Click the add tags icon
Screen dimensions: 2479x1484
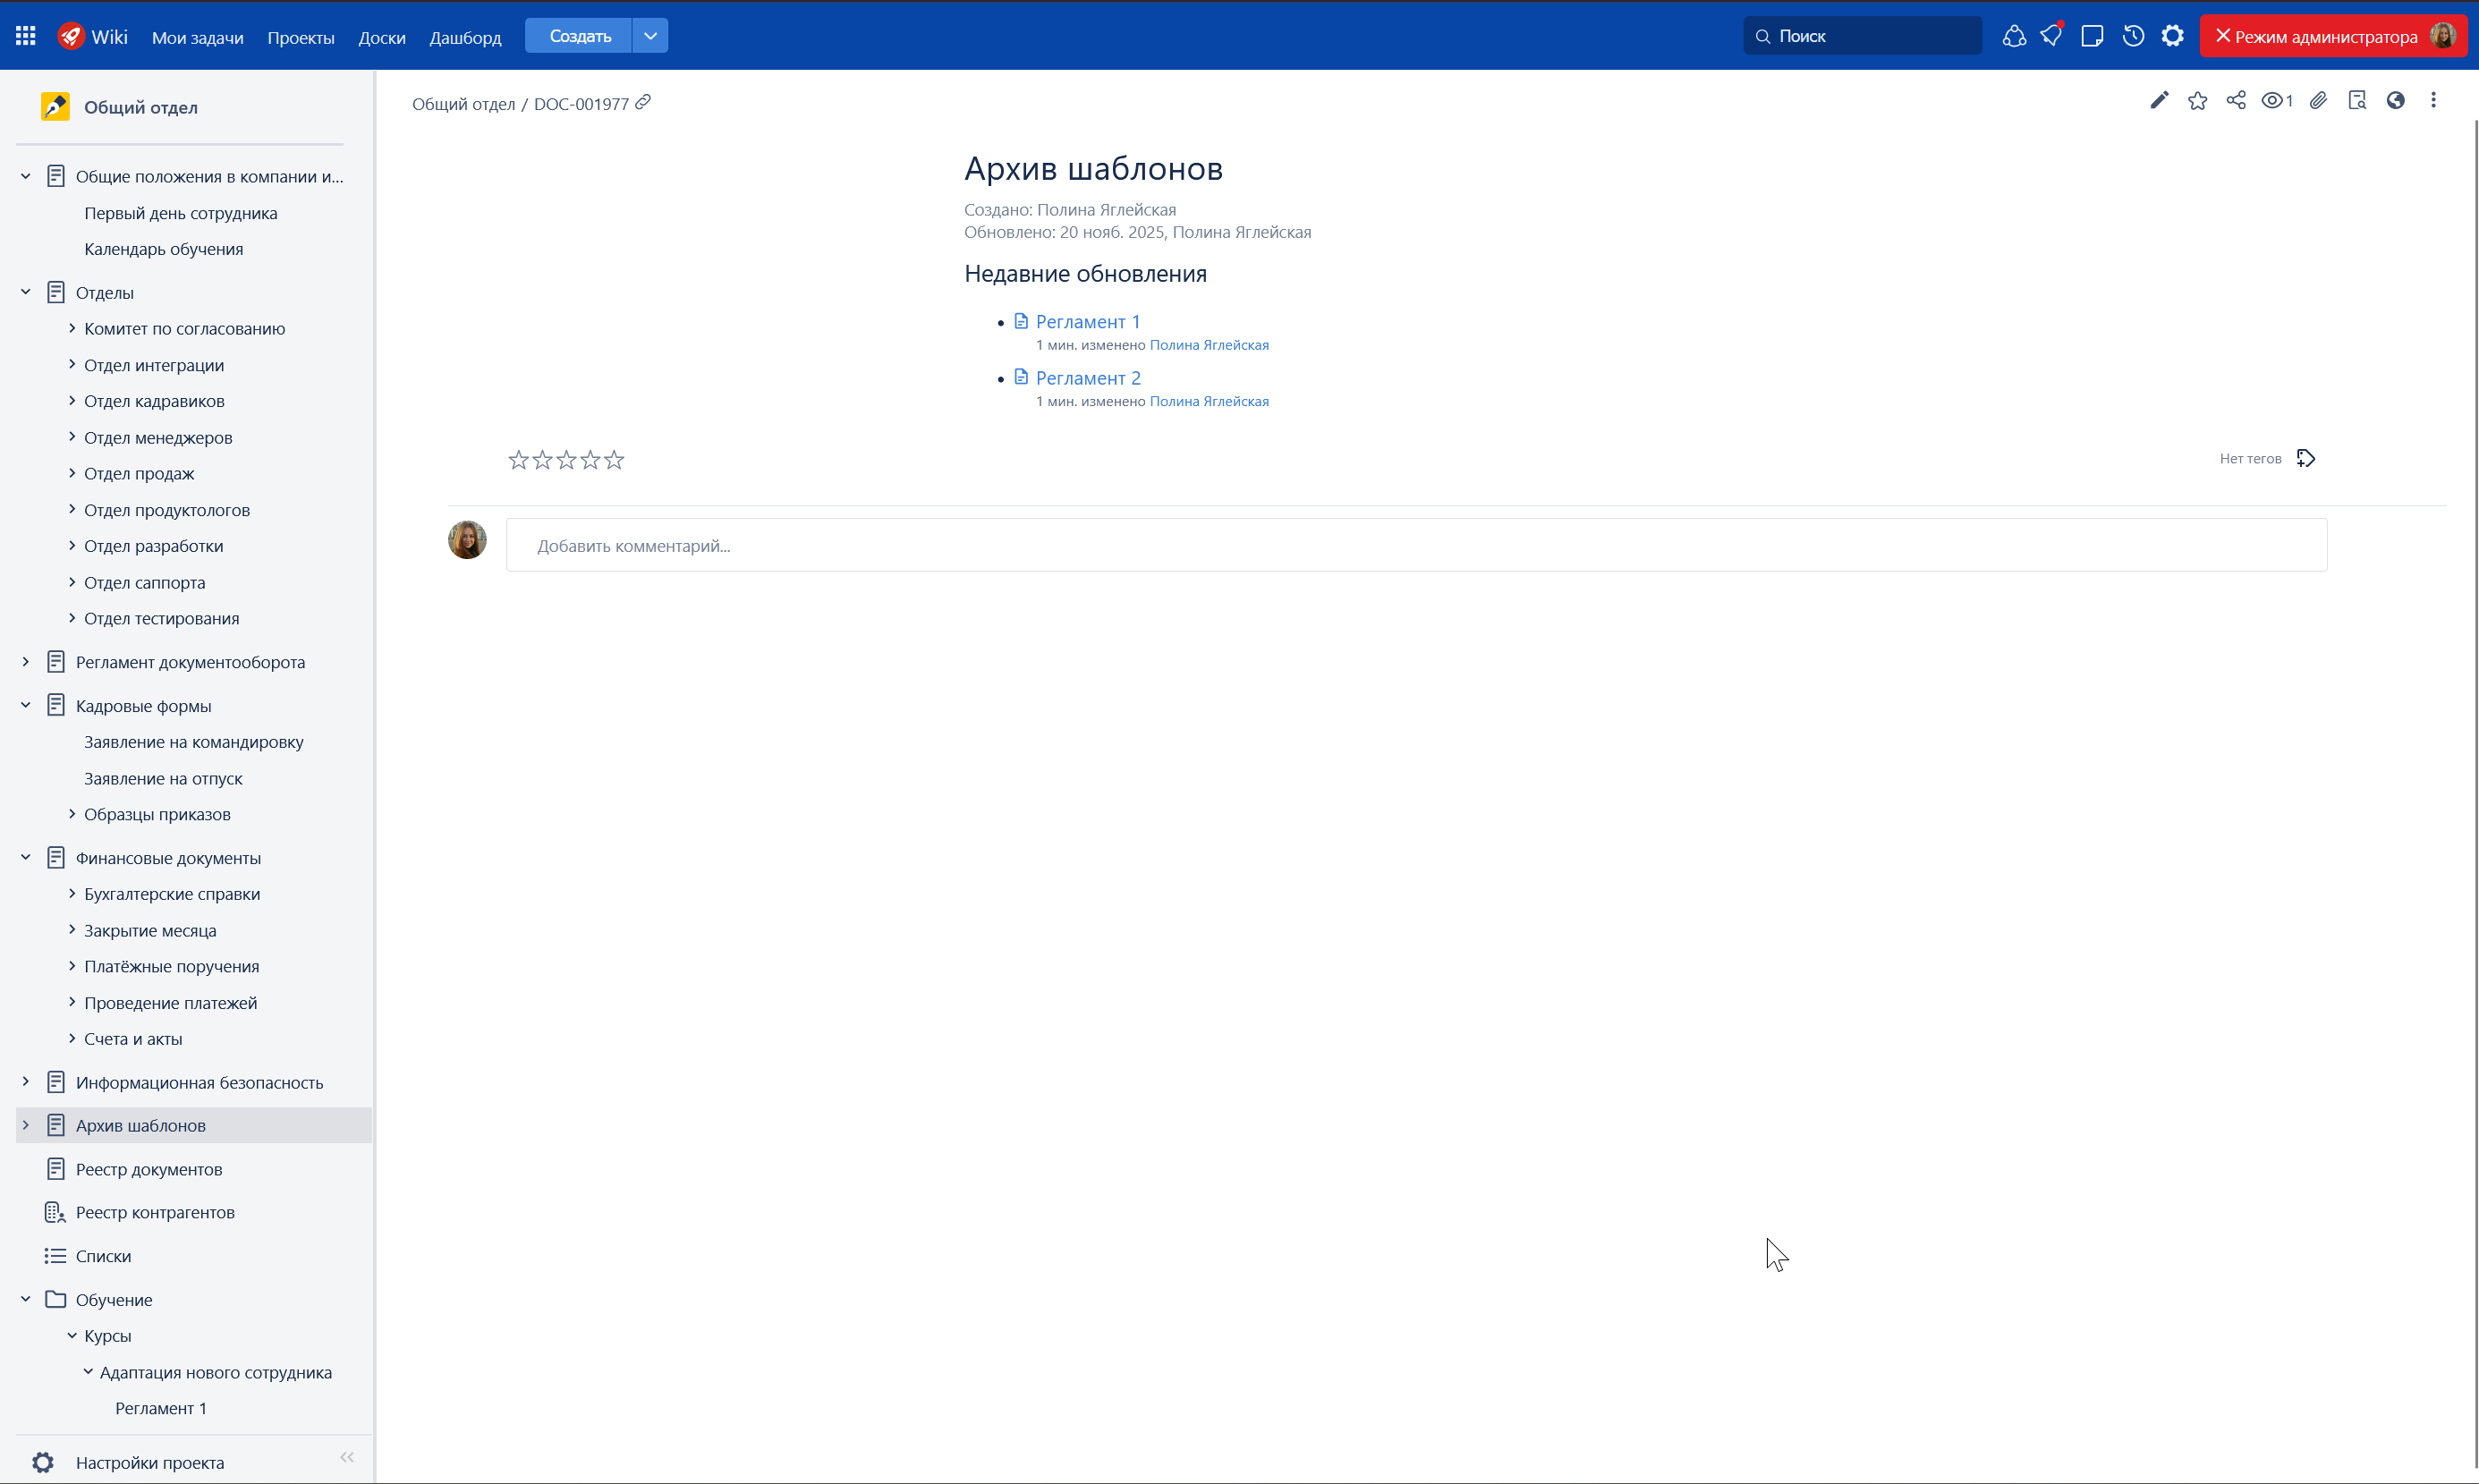pos(2306,458)
